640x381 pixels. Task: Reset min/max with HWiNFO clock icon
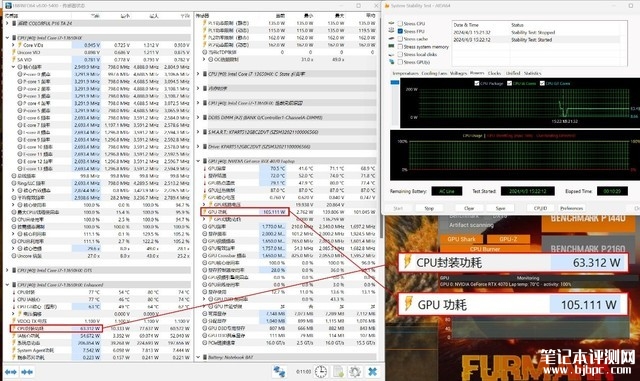click(x=321, y=372)
